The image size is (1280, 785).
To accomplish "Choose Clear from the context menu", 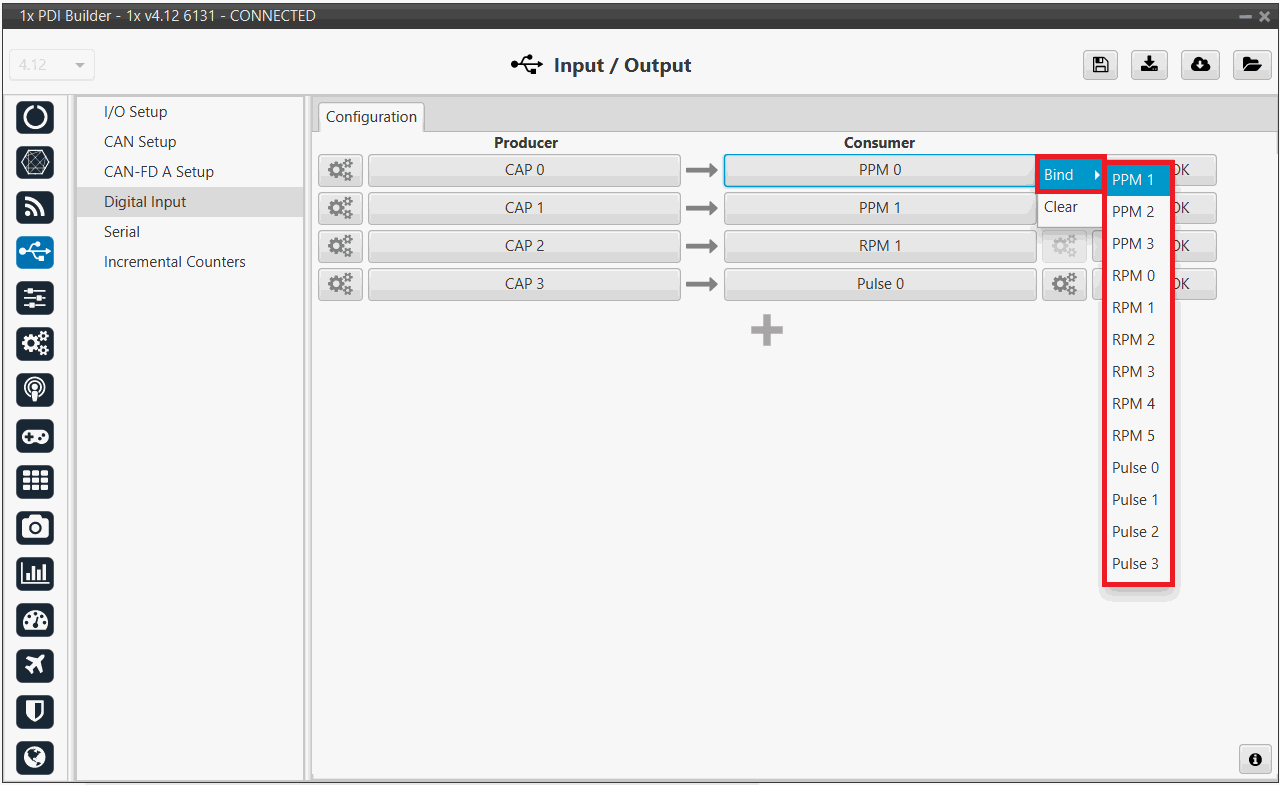I will tap(1061, 207).
